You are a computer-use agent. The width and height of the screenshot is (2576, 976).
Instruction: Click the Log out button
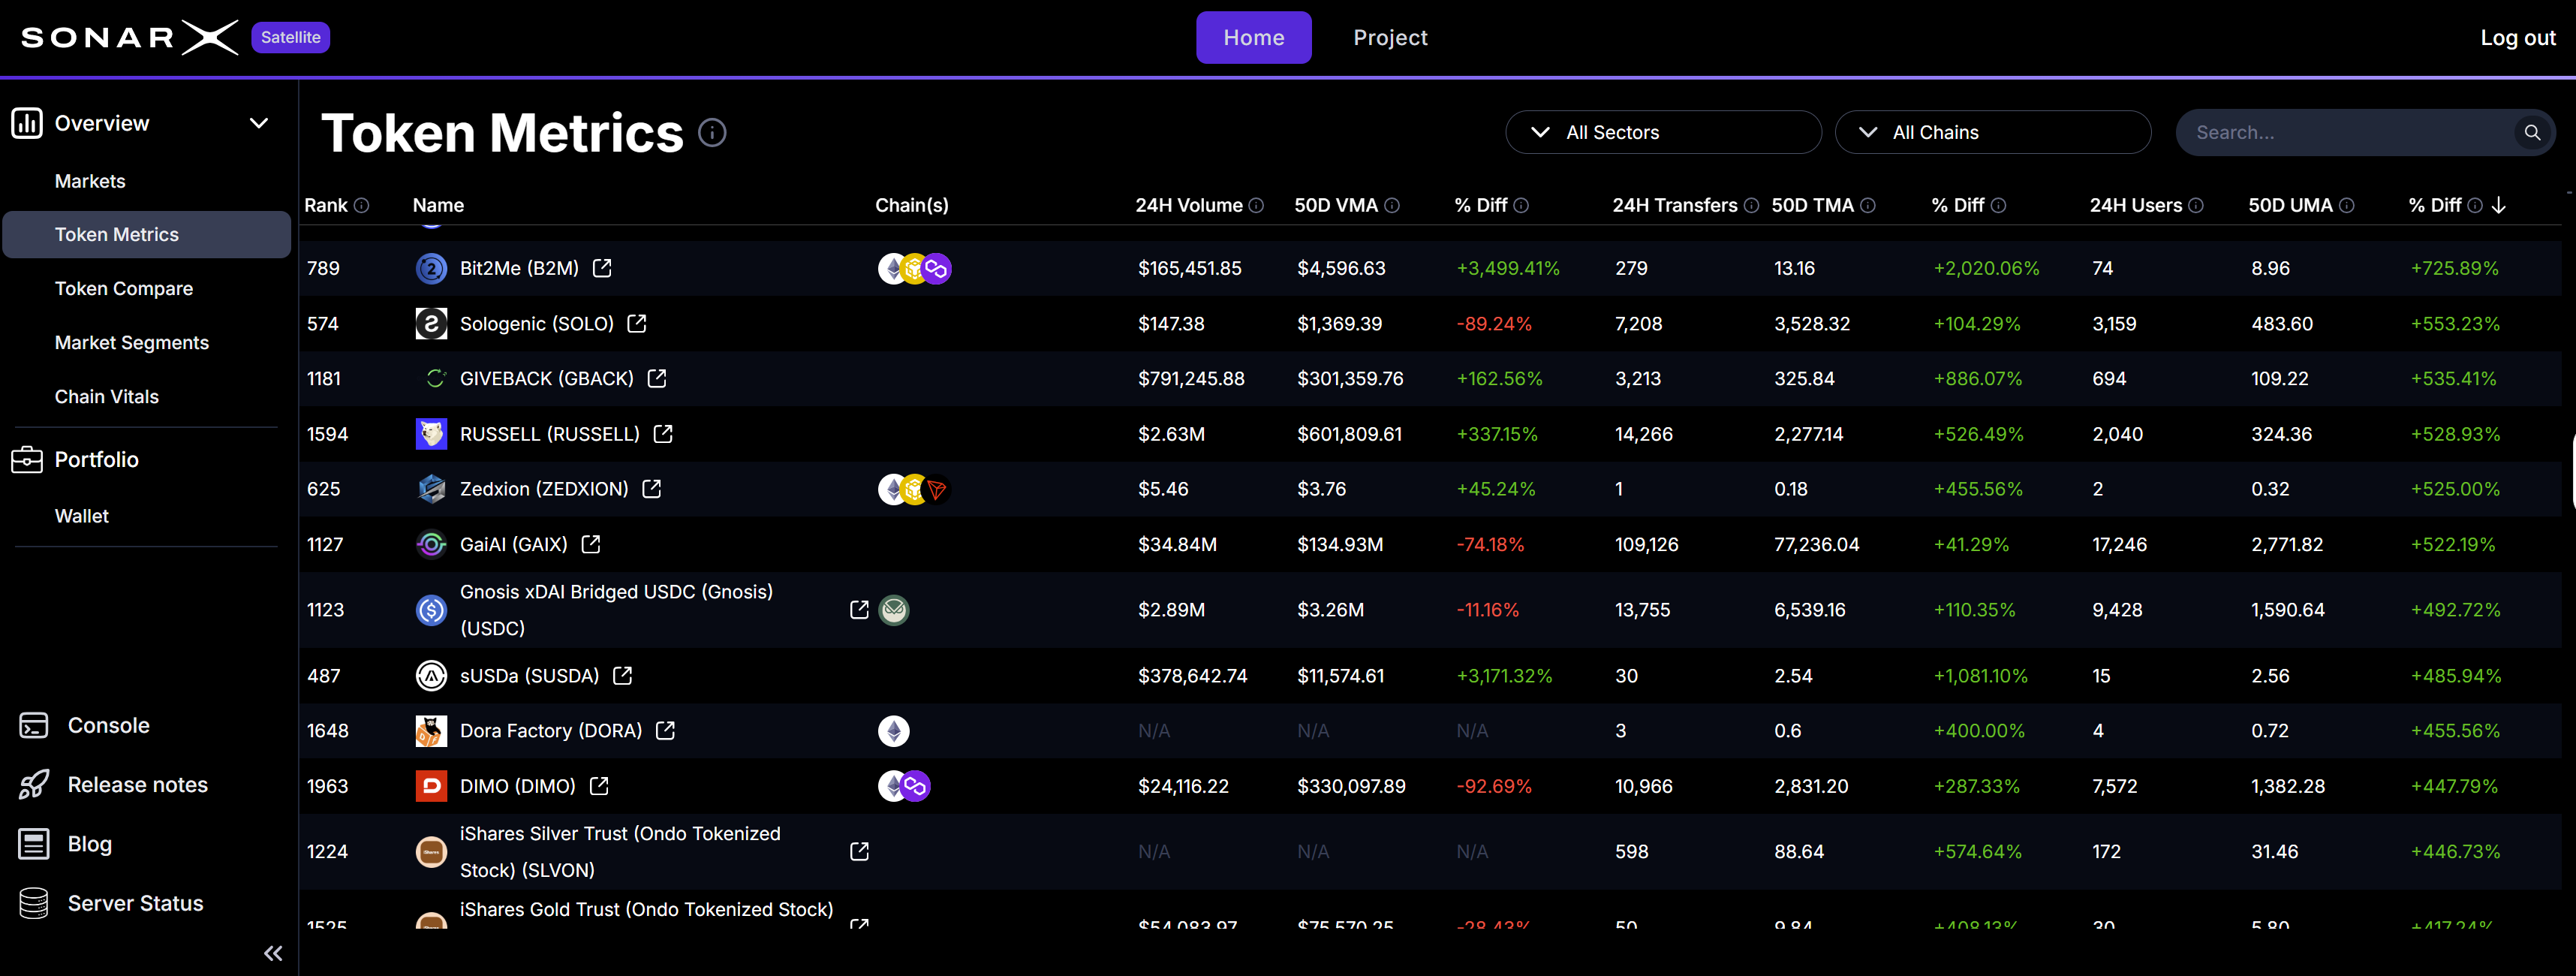2517,37
